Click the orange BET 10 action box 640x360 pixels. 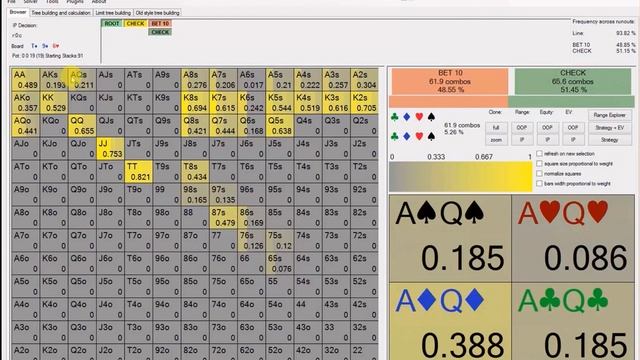pos(450,81)
